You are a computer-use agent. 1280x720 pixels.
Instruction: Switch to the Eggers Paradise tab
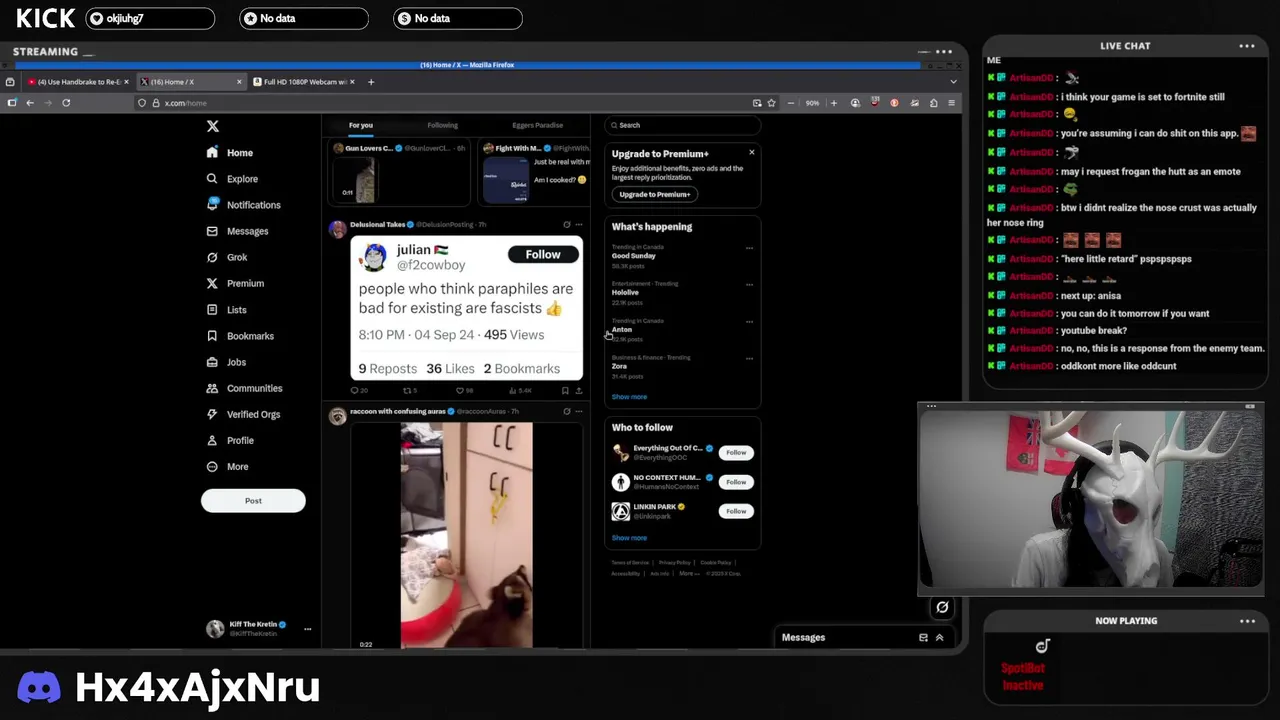(537, 125)
